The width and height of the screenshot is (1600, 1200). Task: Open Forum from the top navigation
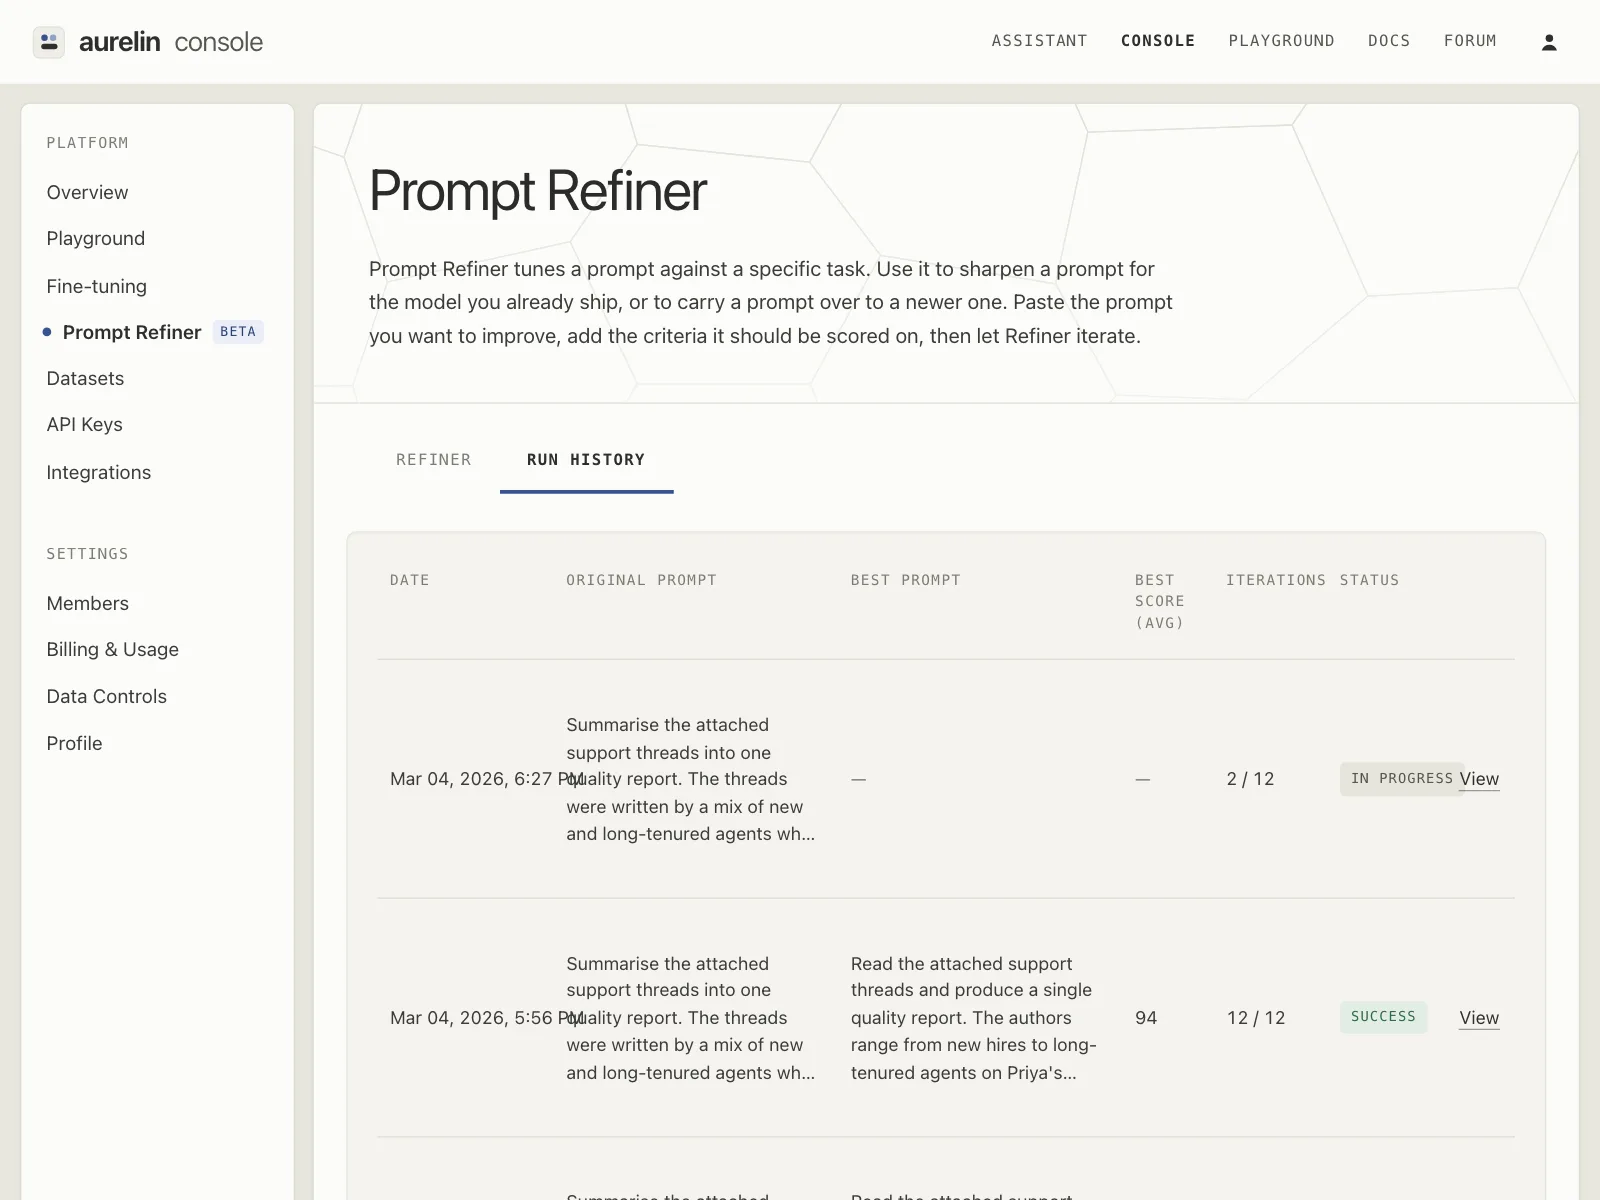(1470, 41)
